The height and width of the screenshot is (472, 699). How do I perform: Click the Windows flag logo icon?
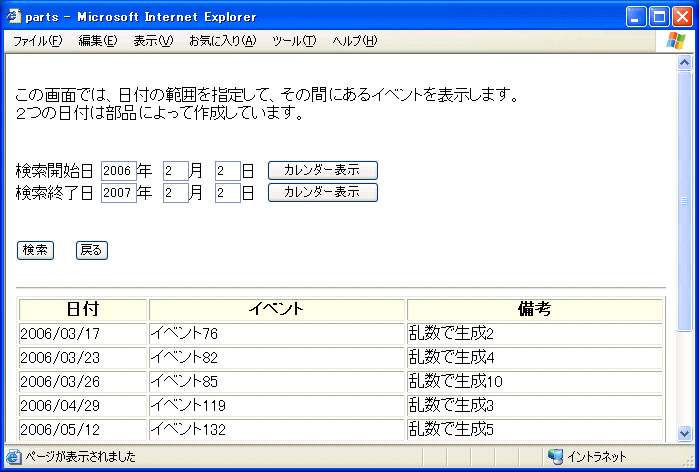click(x=676, y=41)
